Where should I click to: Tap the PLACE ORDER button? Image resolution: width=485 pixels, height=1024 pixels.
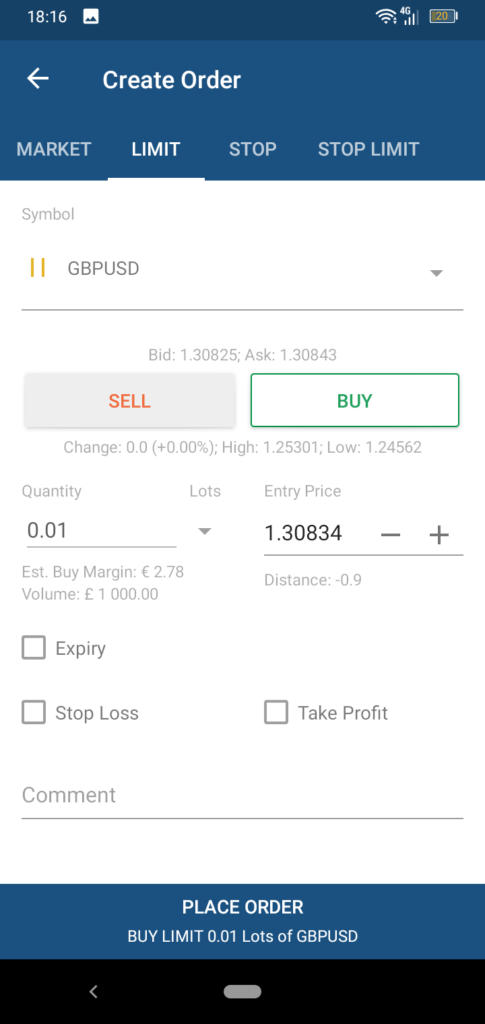[242, 921]
